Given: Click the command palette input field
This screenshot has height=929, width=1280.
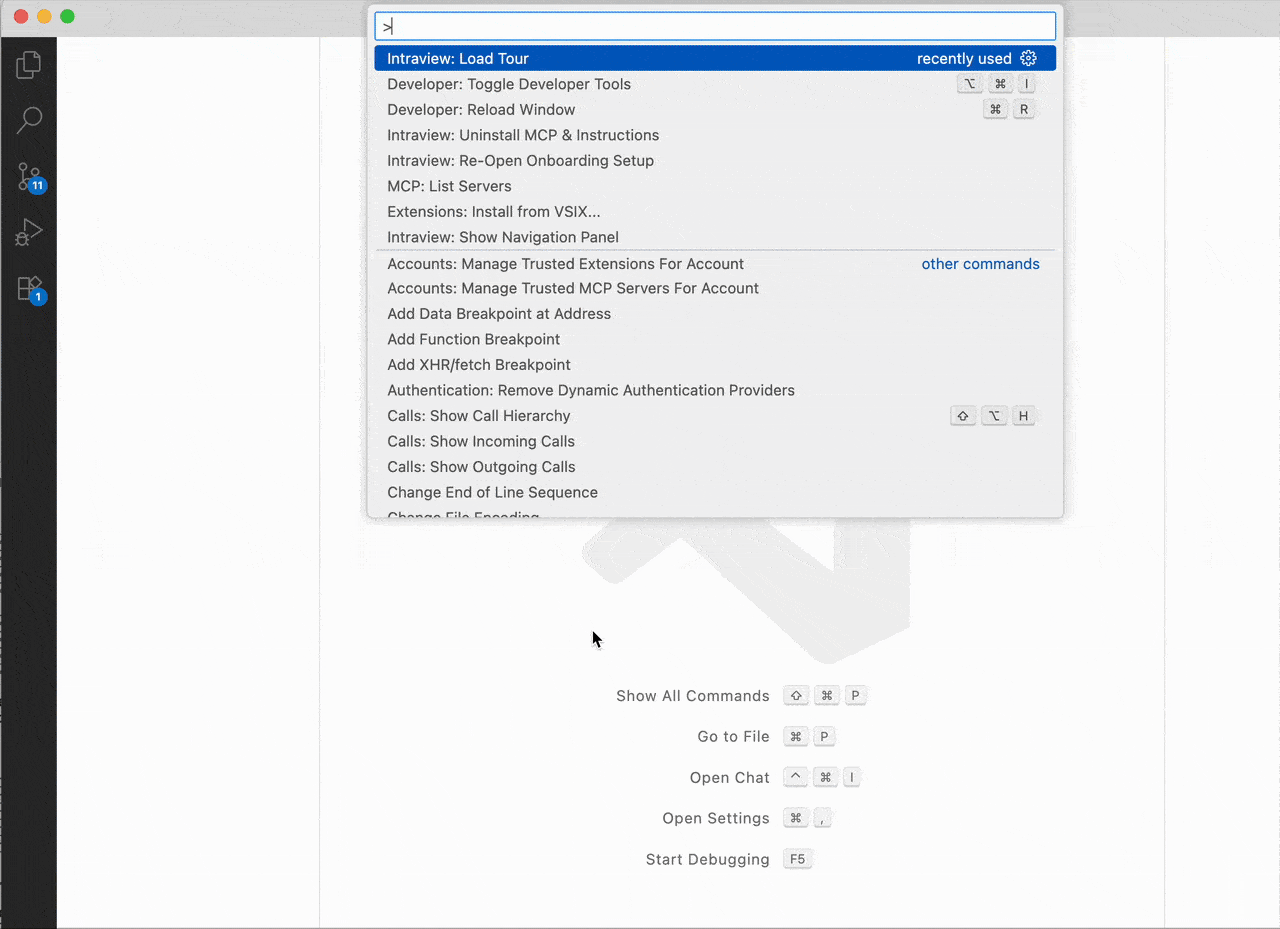Looking at the screenshot, I should pos(715,26).
